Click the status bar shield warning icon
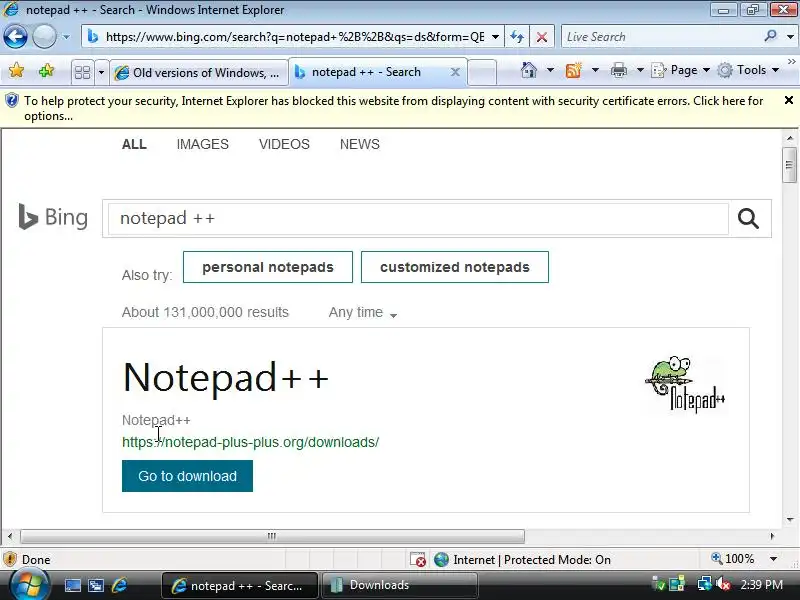 (x=10, y=560)
